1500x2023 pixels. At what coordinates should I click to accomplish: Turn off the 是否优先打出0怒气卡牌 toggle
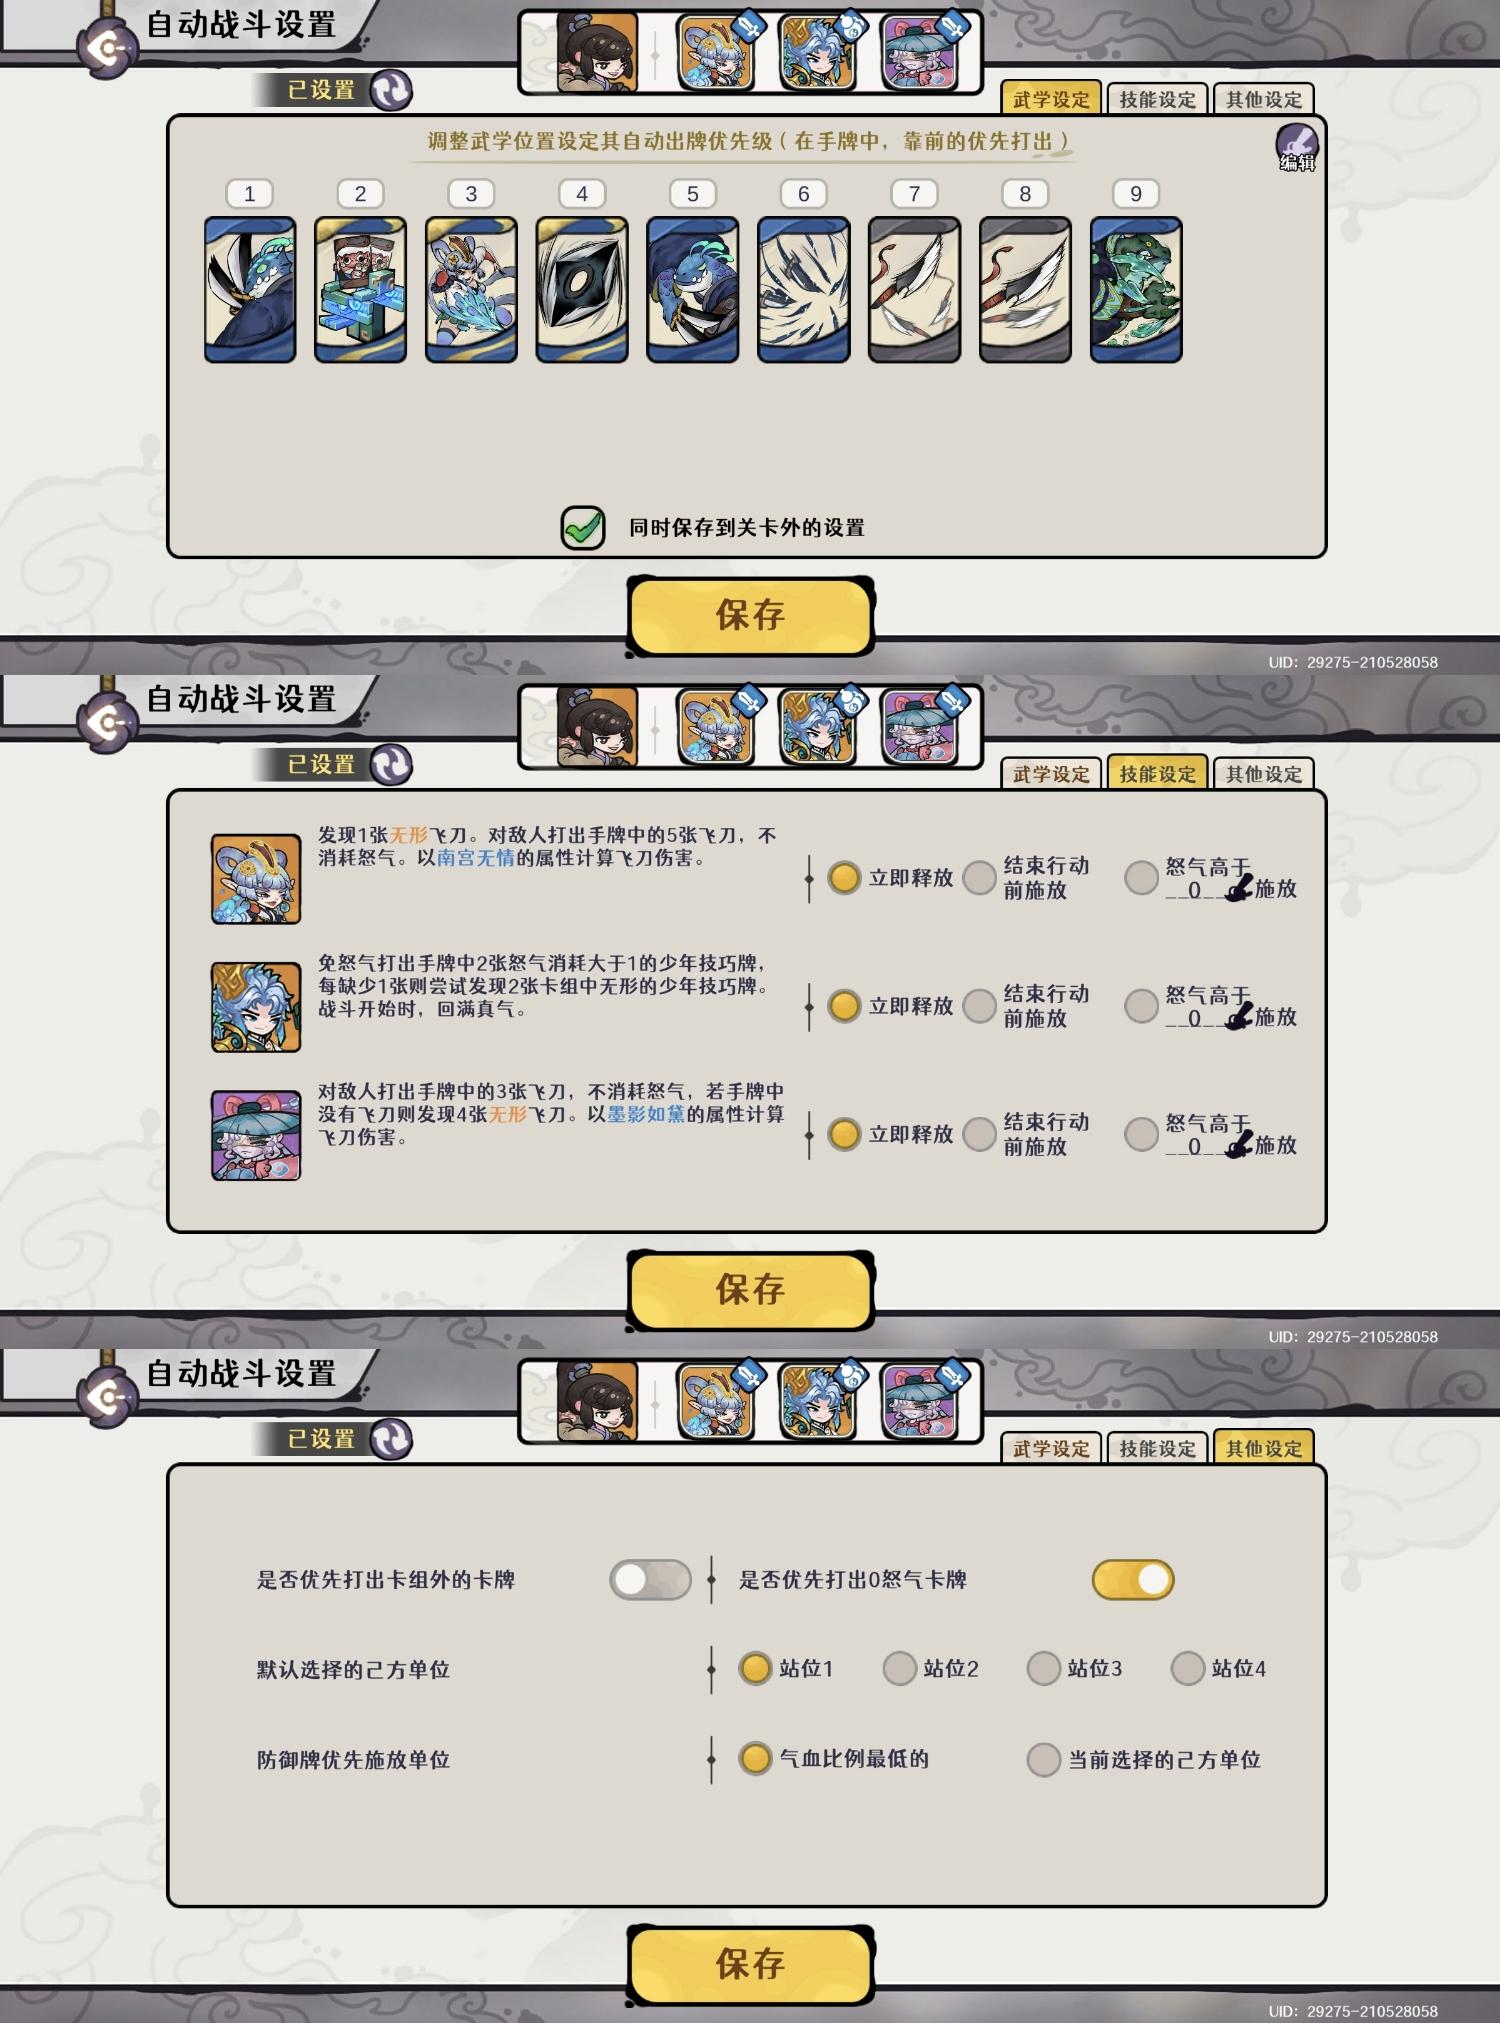[1133, 1580]
